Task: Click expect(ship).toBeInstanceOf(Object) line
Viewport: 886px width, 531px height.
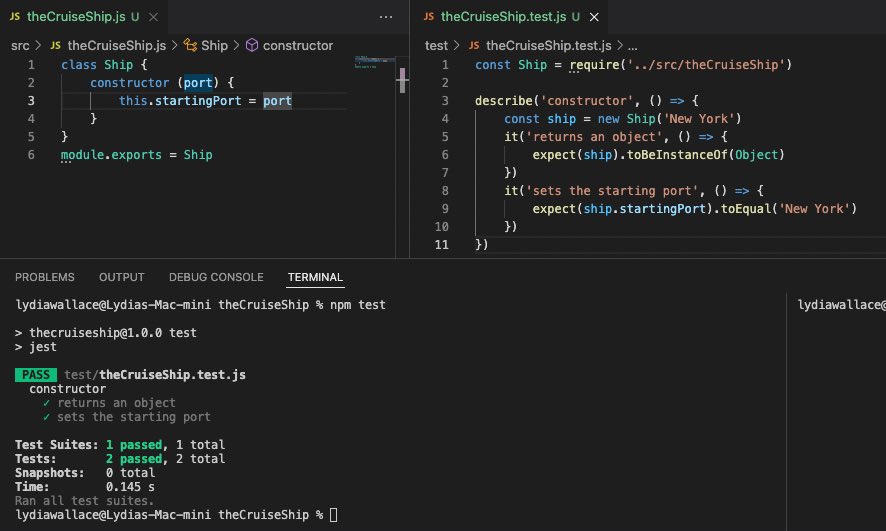Action: tap(658, 155)
